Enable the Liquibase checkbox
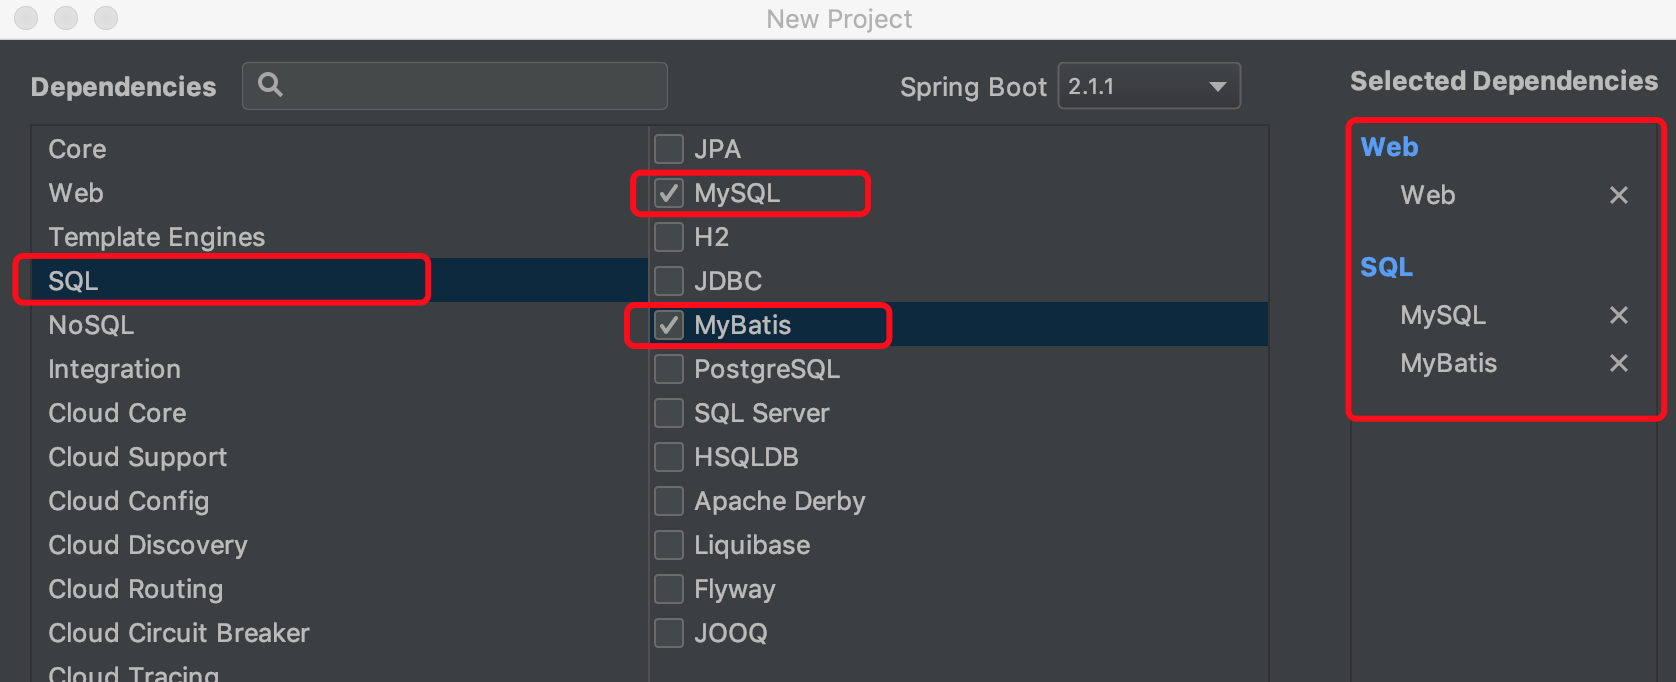This screenshot has width=1676, height=682. [x=669, y=545]
